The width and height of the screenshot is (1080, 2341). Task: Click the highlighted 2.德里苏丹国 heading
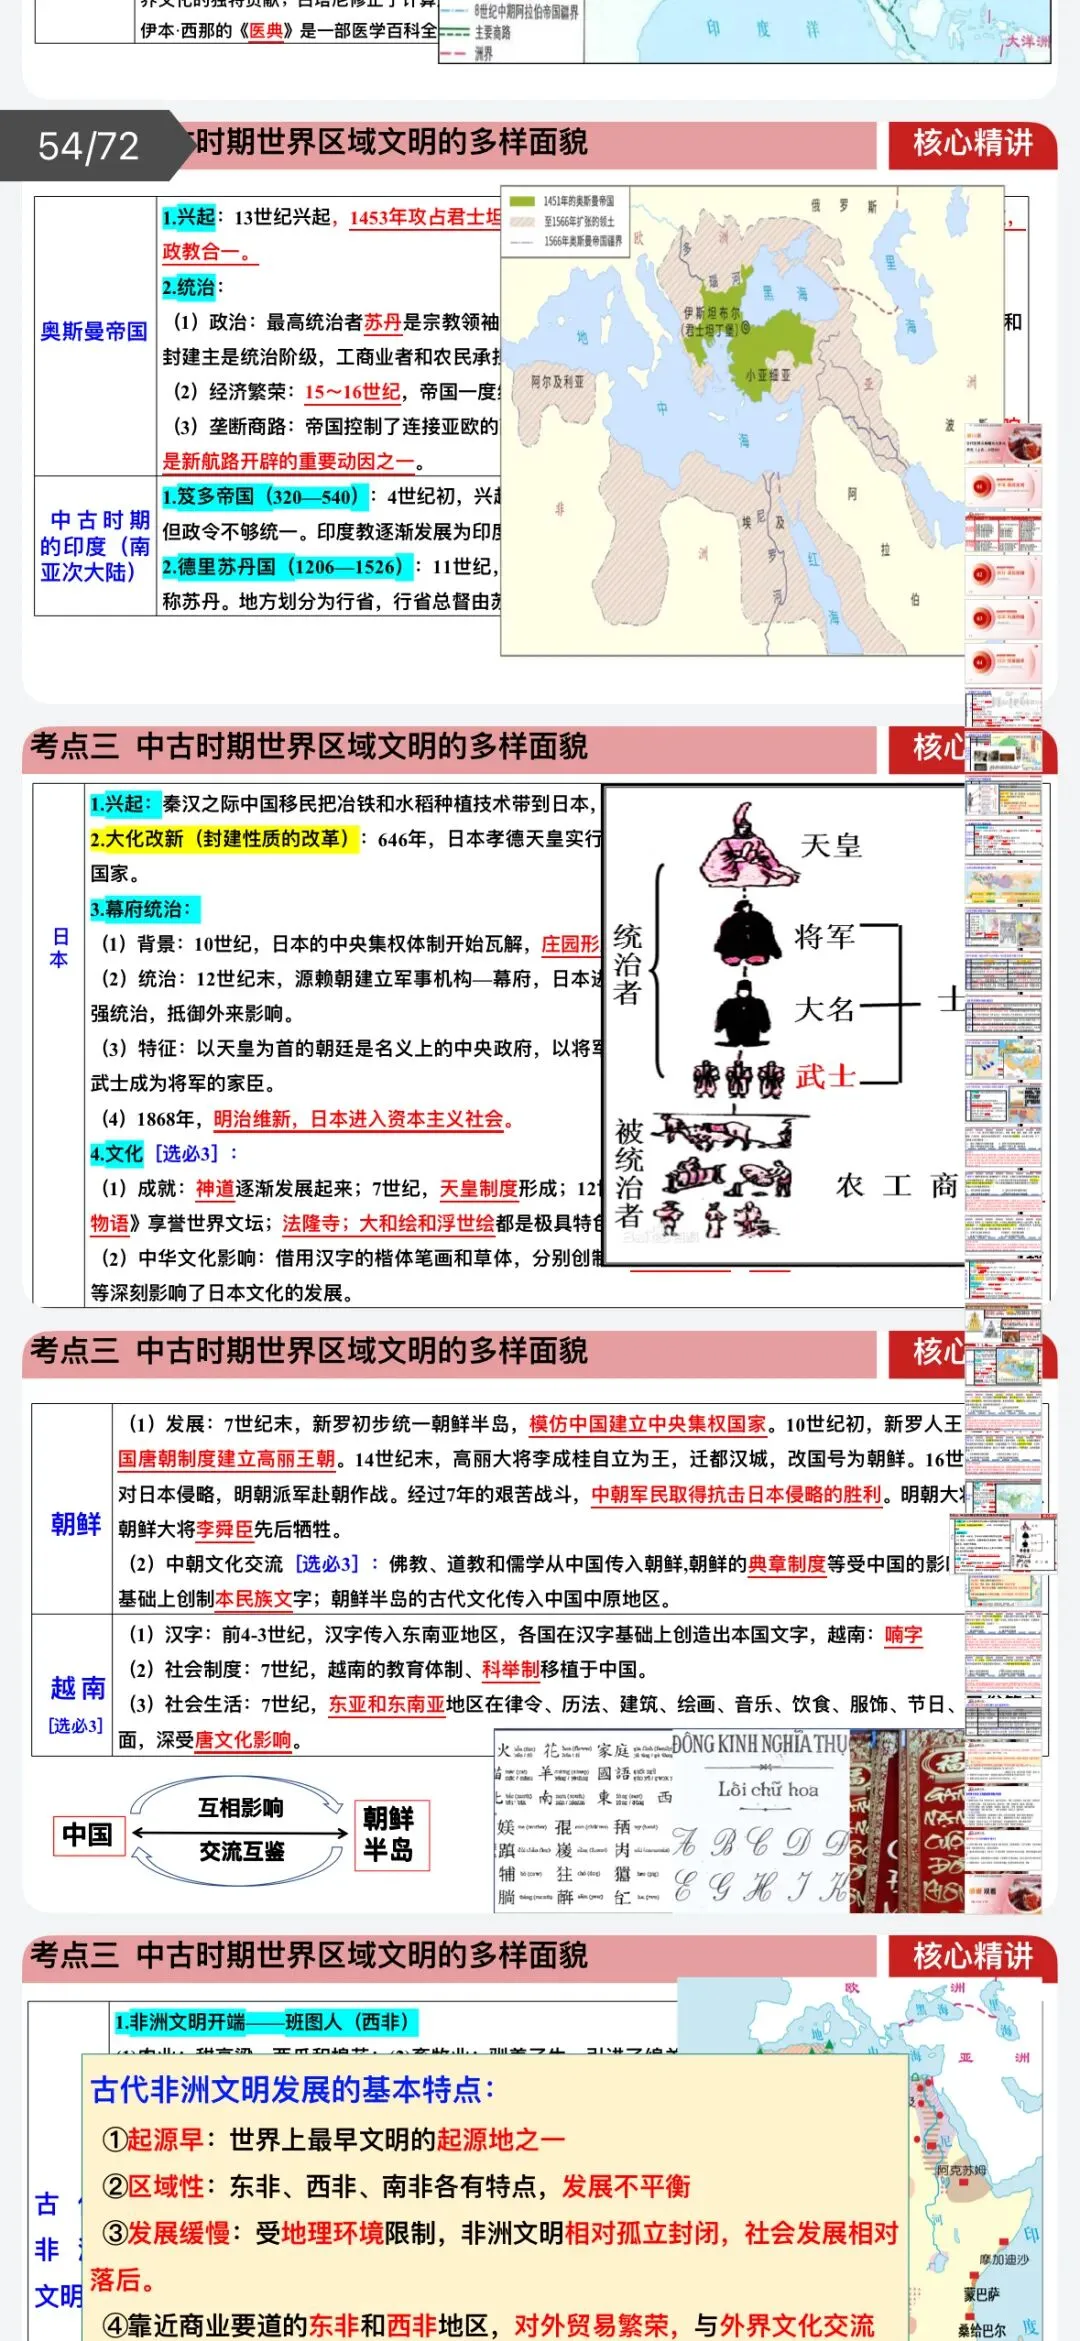click(x=286, y=567)
